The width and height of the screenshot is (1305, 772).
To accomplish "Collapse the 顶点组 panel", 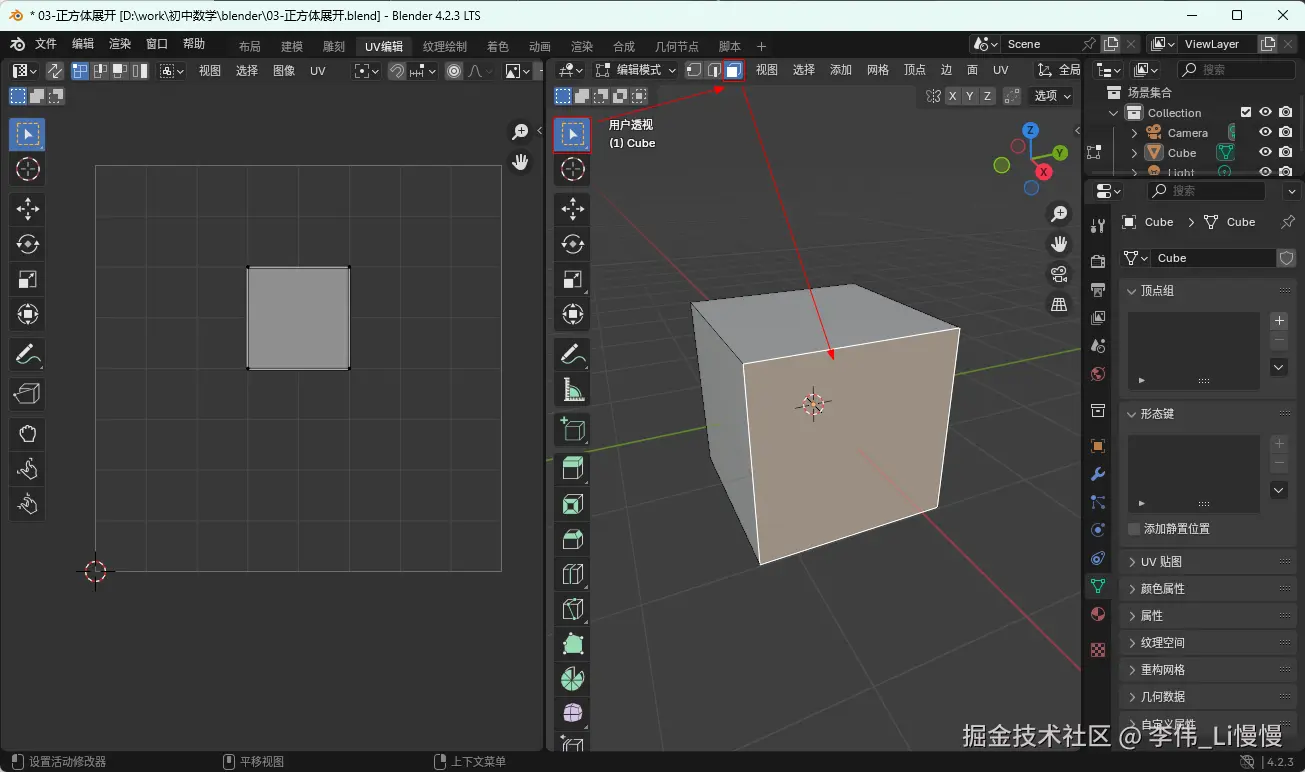I will coord(1157,290).
